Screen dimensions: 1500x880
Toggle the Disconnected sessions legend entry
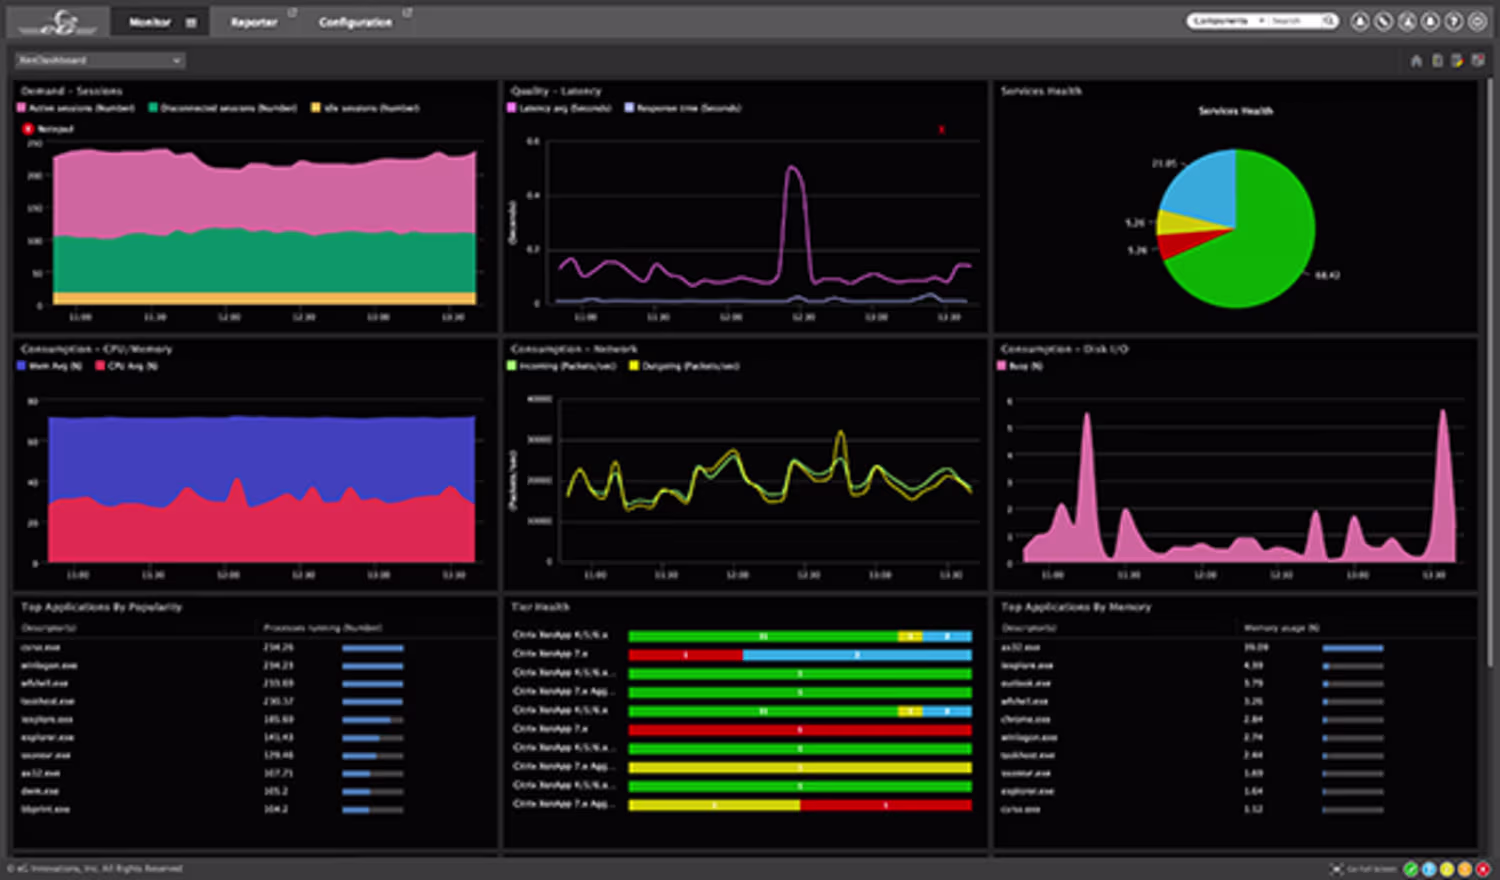pos(222,108)
